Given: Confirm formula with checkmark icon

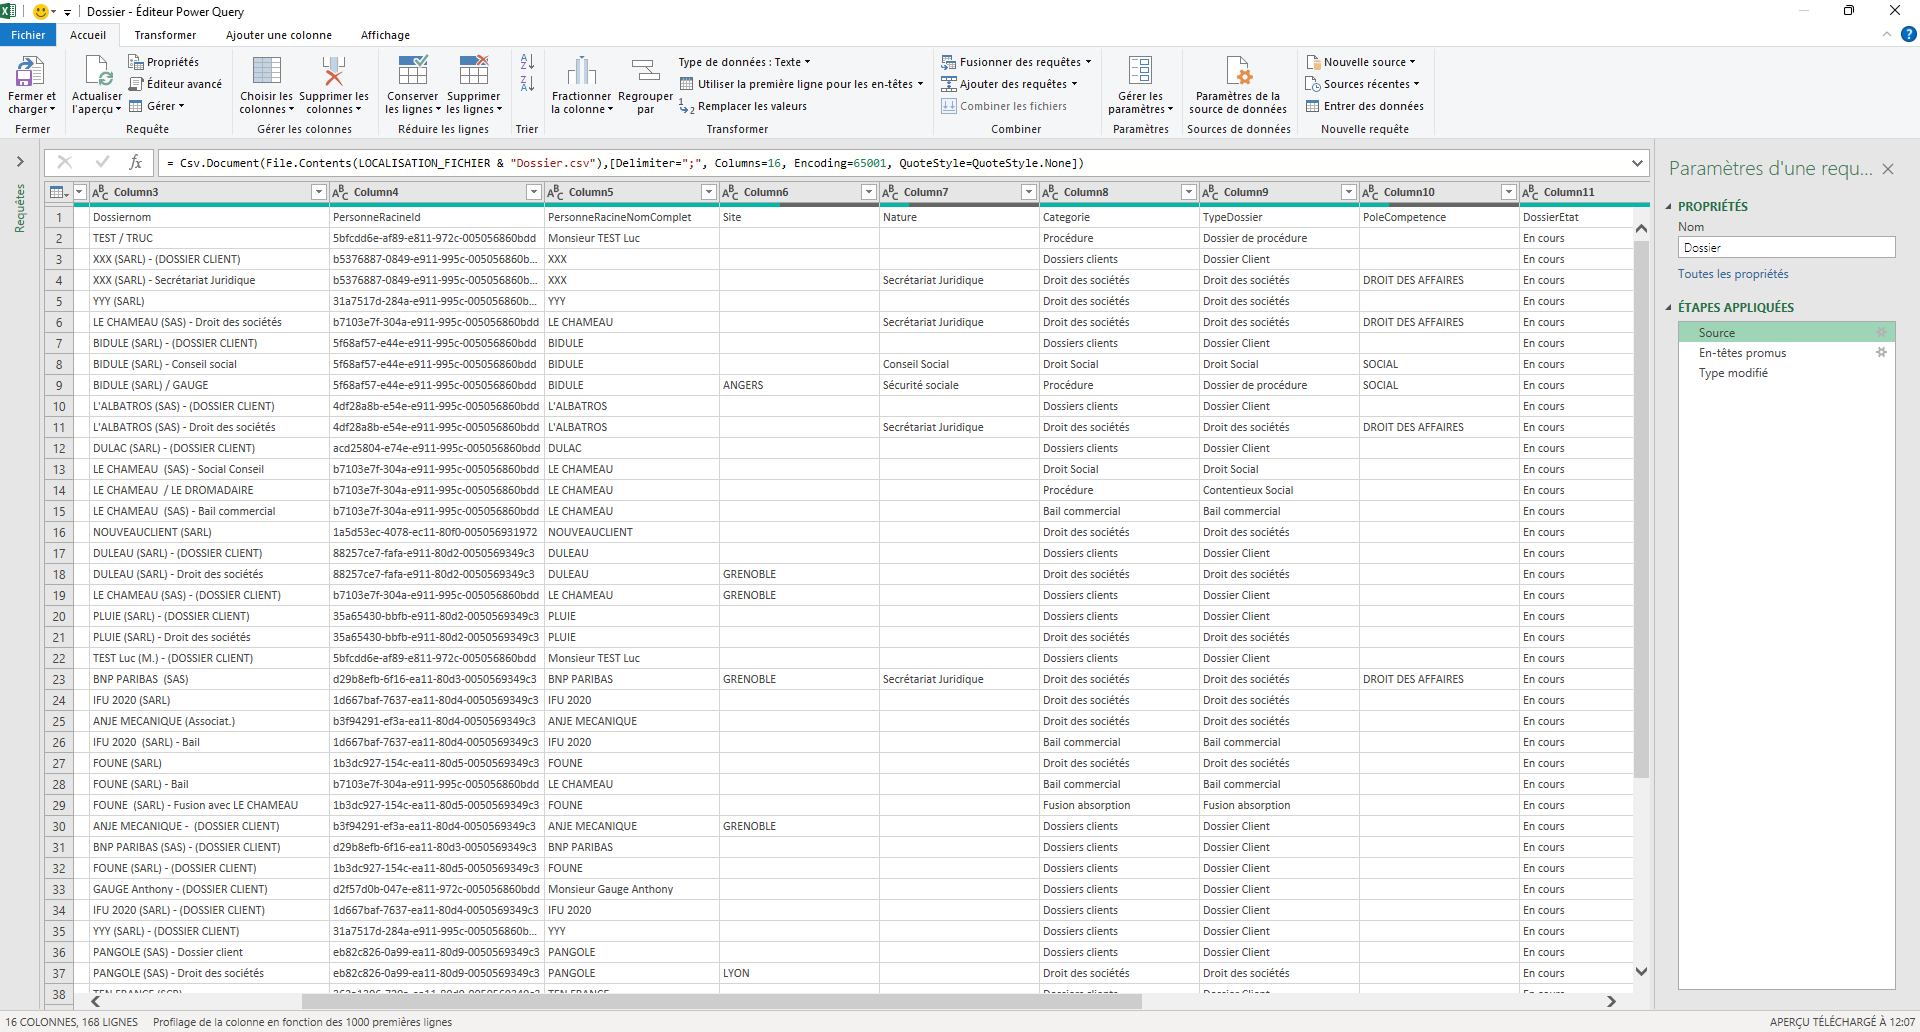Looking at the screenshot, I should coord(101,162).
